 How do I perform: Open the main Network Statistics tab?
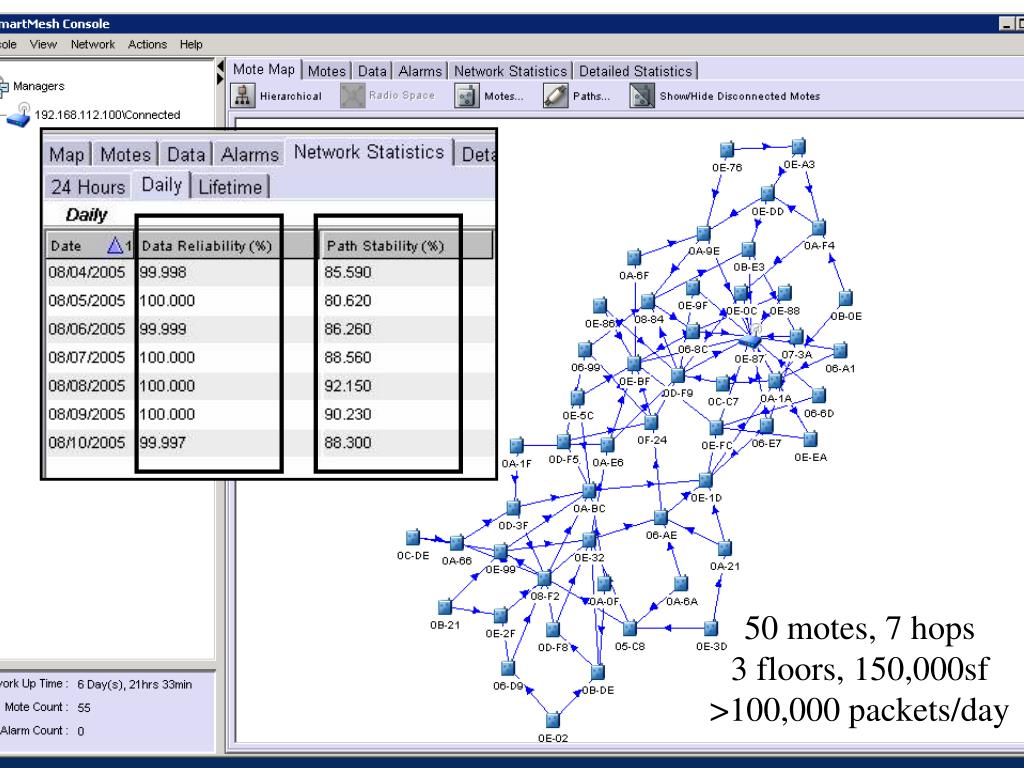511,71
